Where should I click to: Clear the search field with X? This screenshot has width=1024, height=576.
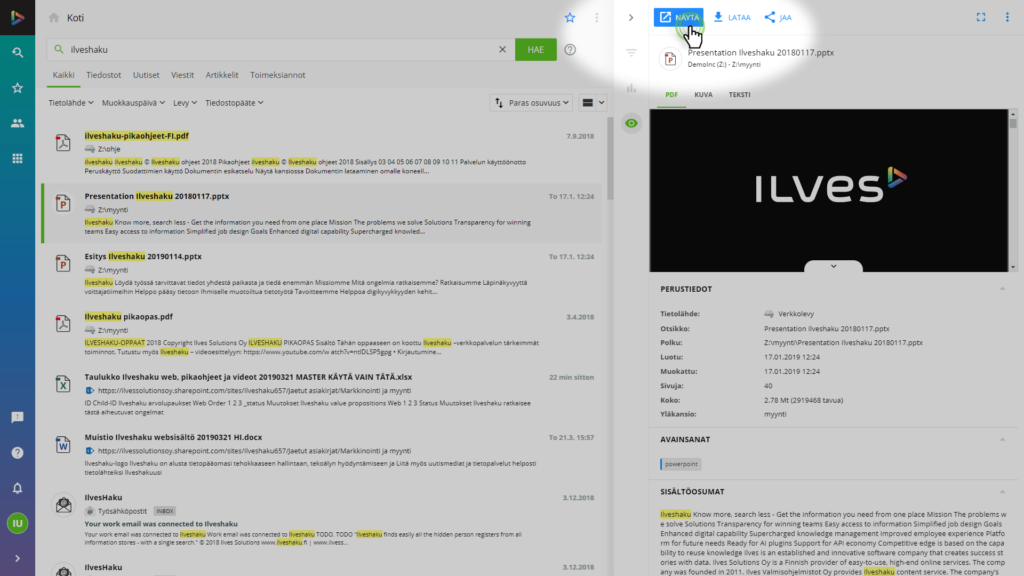pyautogui.click(x=502, y=50)
